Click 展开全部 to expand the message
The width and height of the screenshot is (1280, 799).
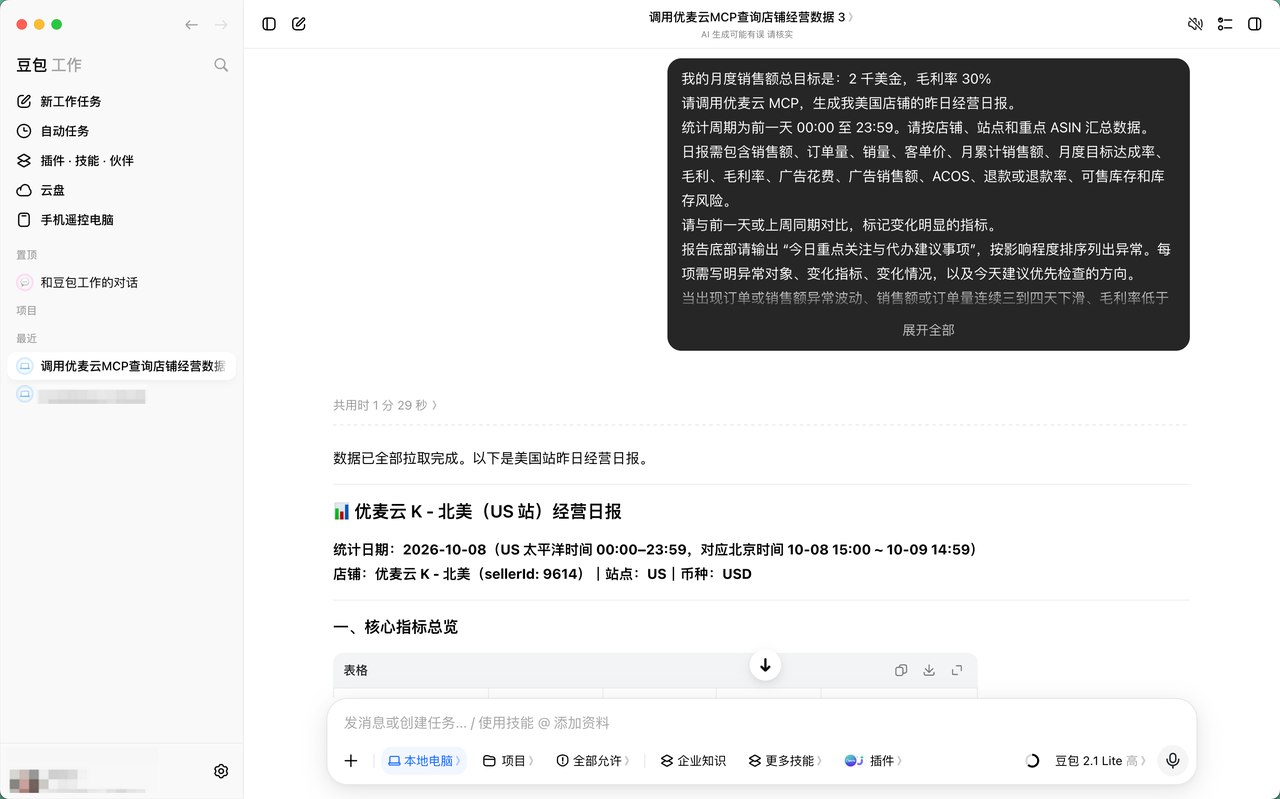coord(928,330)
